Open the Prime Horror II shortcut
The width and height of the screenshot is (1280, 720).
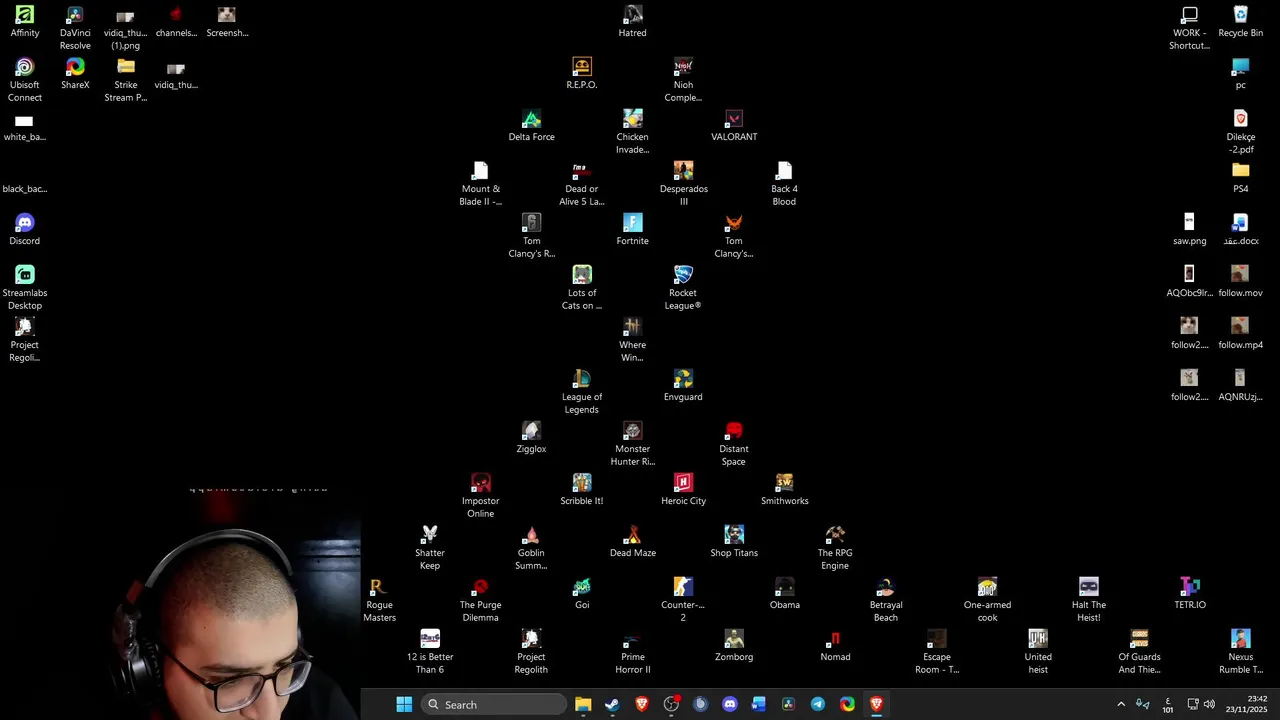632,652
